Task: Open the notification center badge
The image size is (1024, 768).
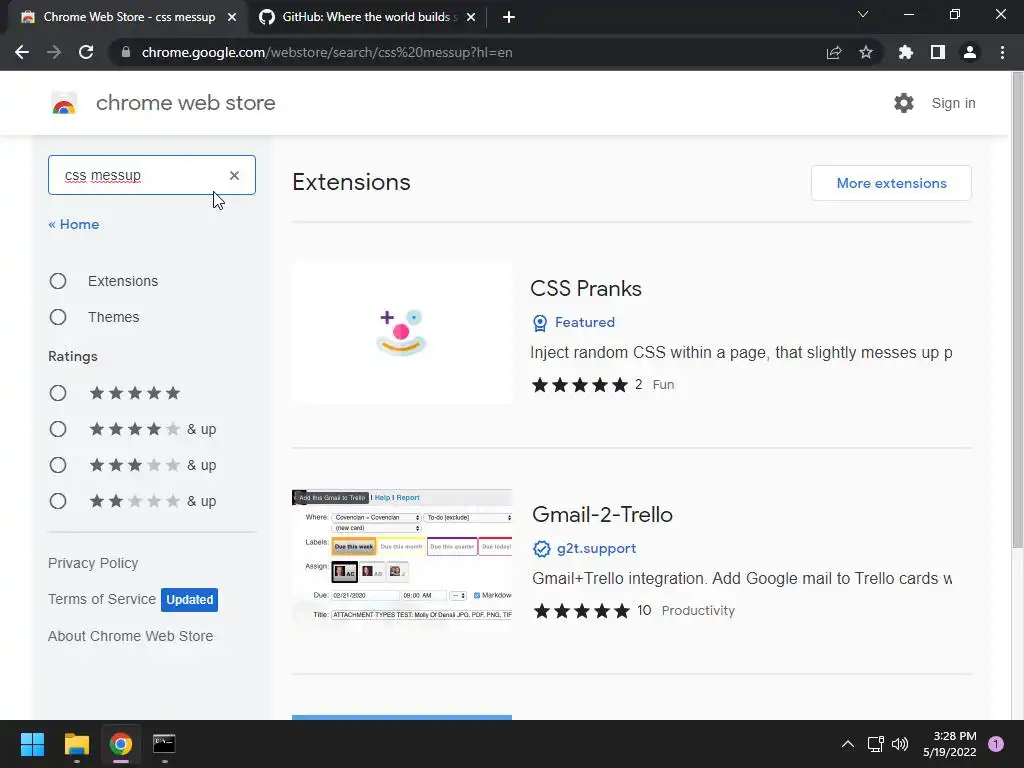Action: (996, 744)
